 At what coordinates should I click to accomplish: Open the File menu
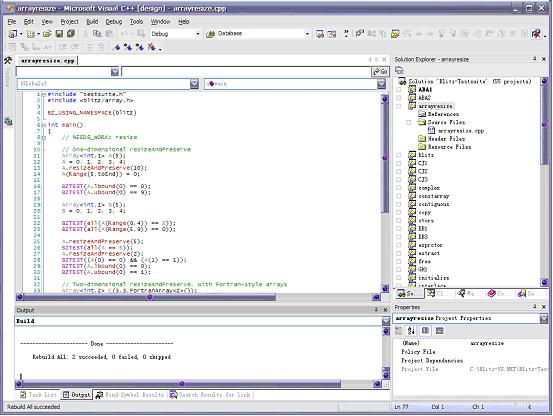[x=12, y=22]
